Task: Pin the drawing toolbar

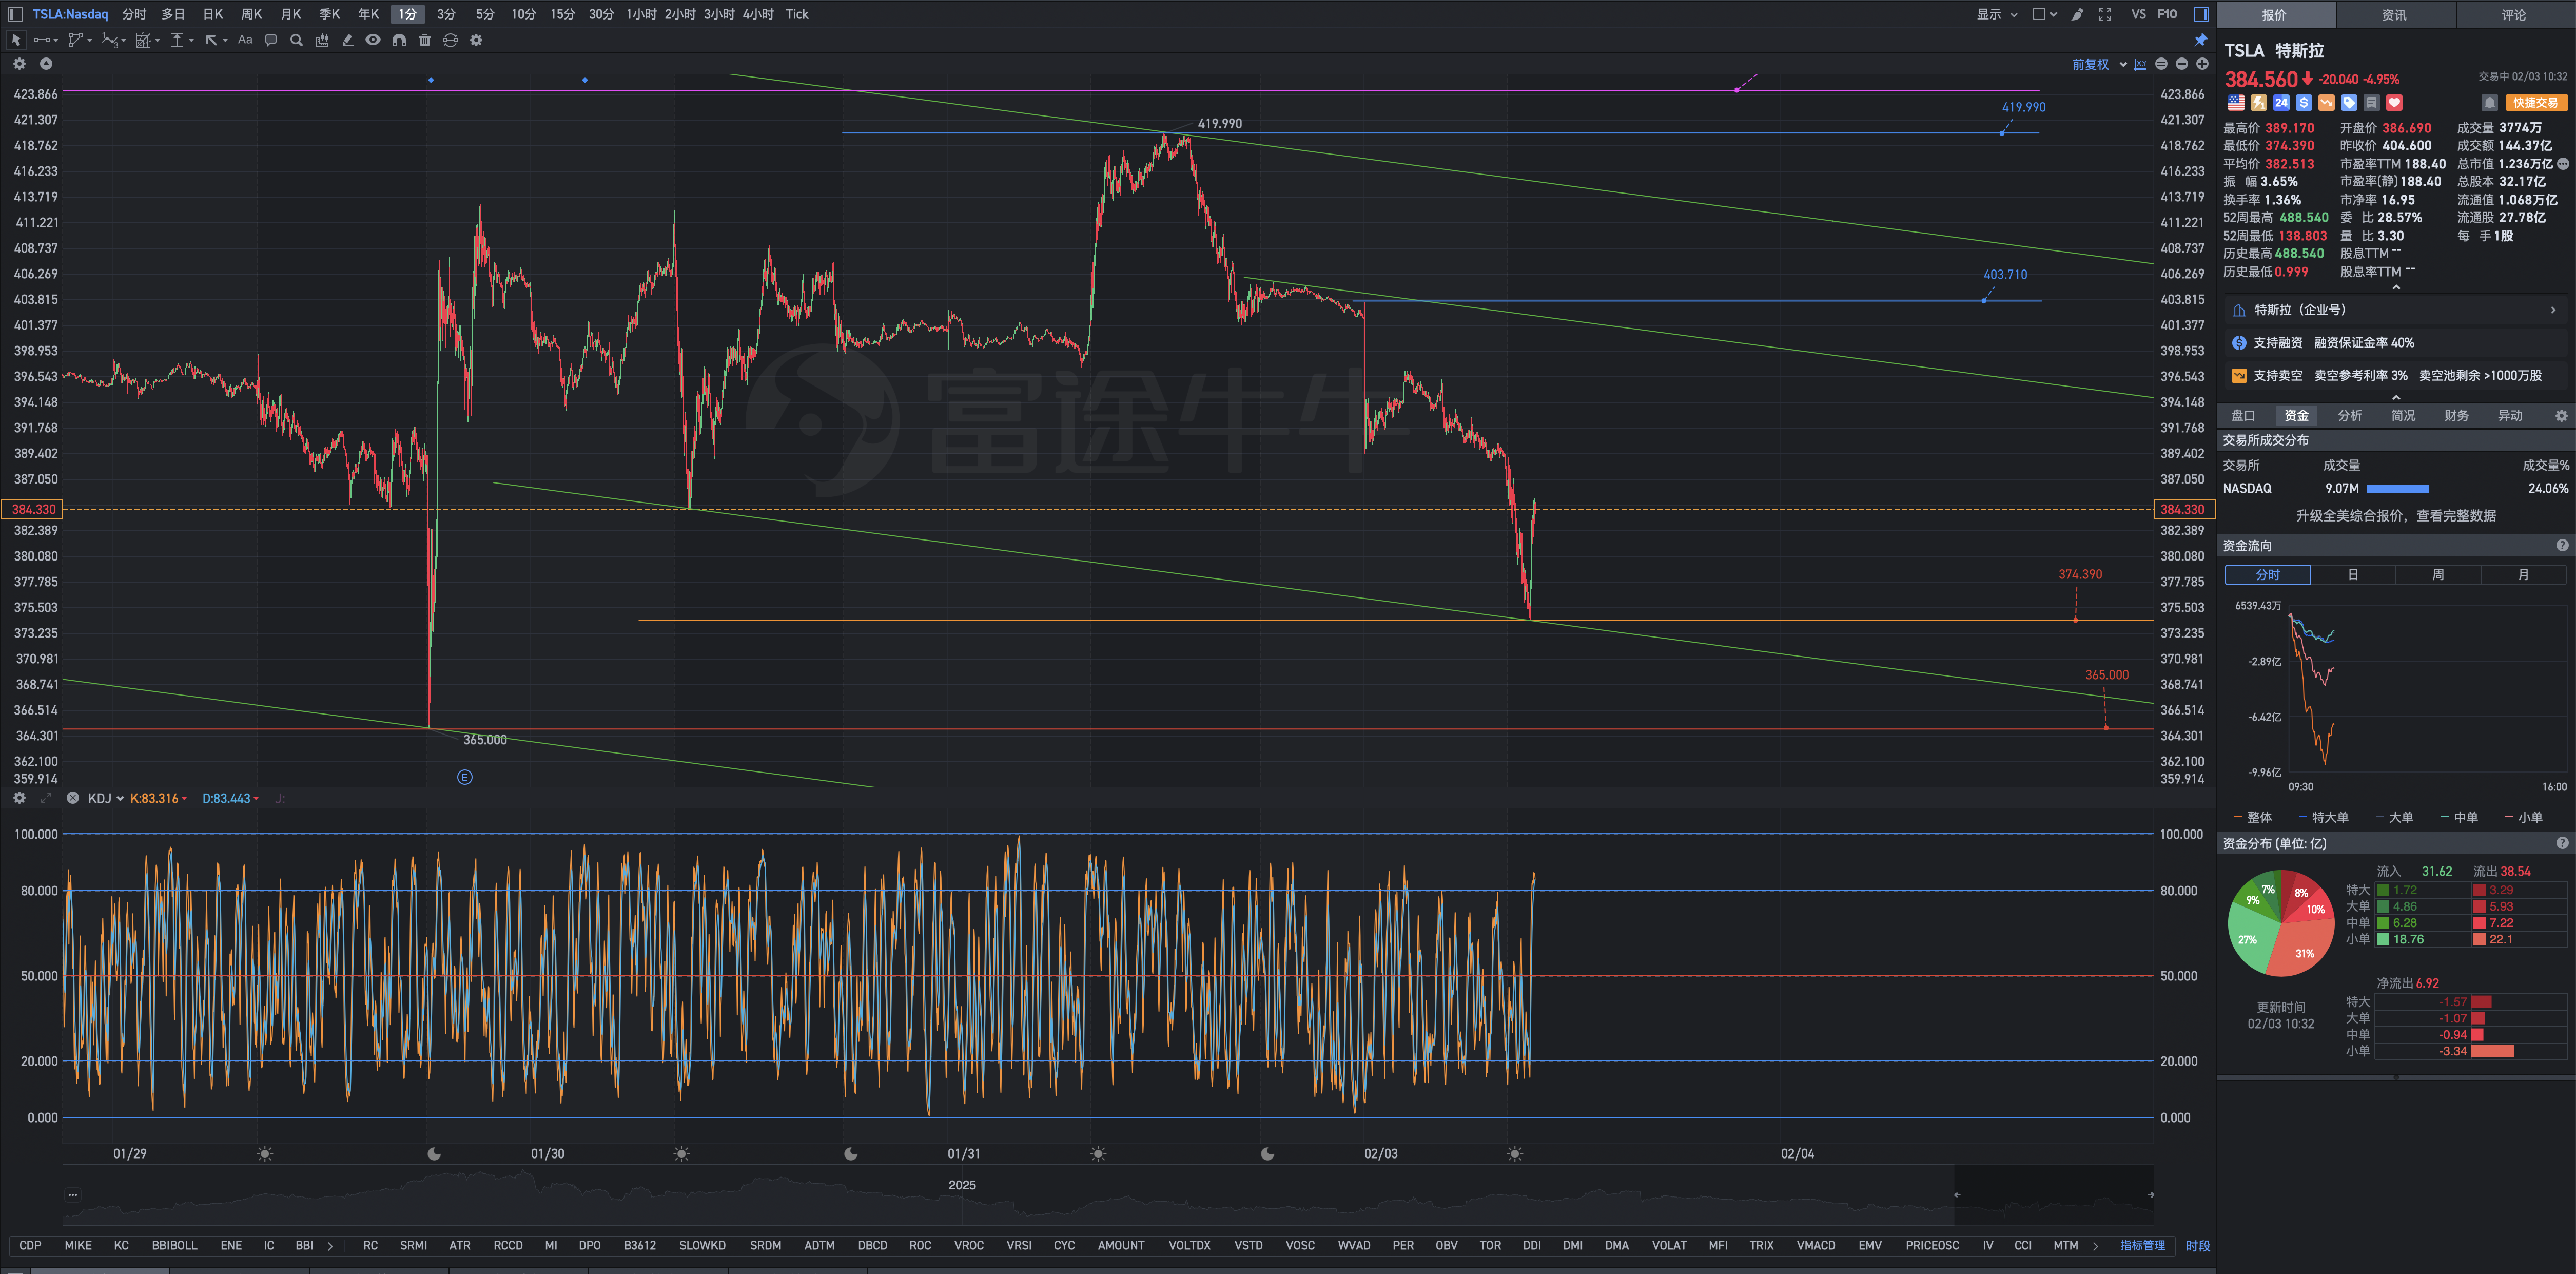Action: click(2201, 40)
